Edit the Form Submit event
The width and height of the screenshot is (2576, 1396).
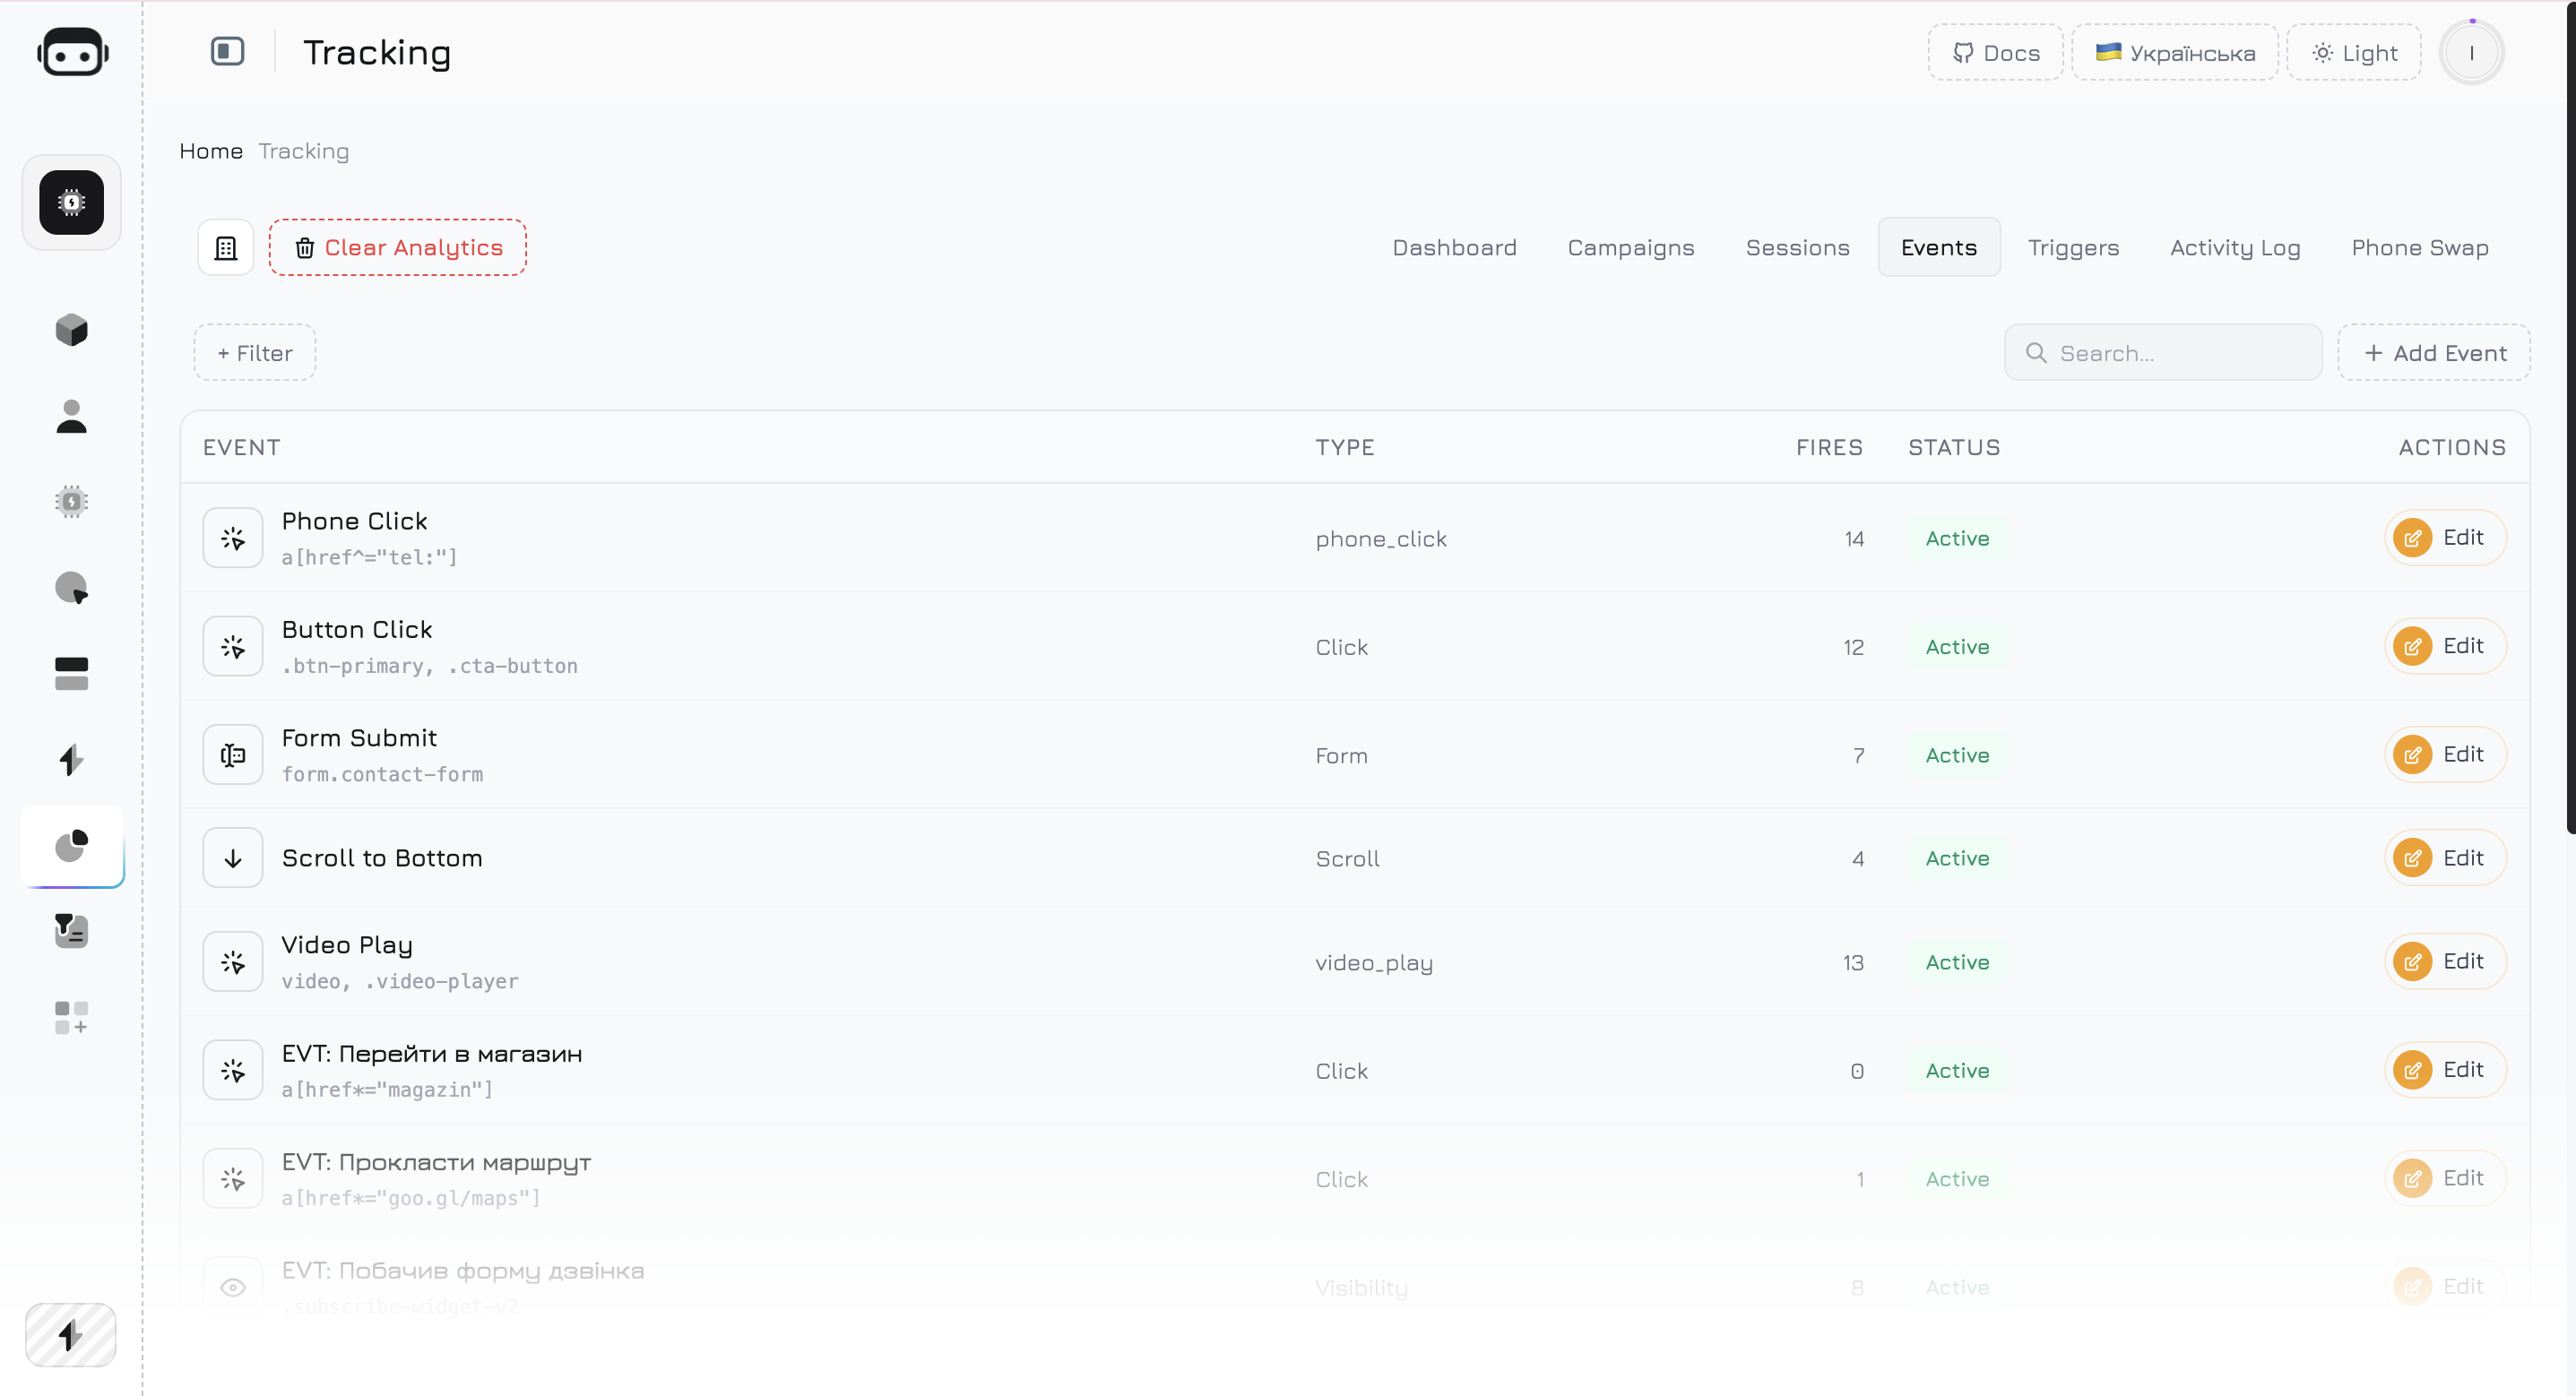tap(2445, 755)
